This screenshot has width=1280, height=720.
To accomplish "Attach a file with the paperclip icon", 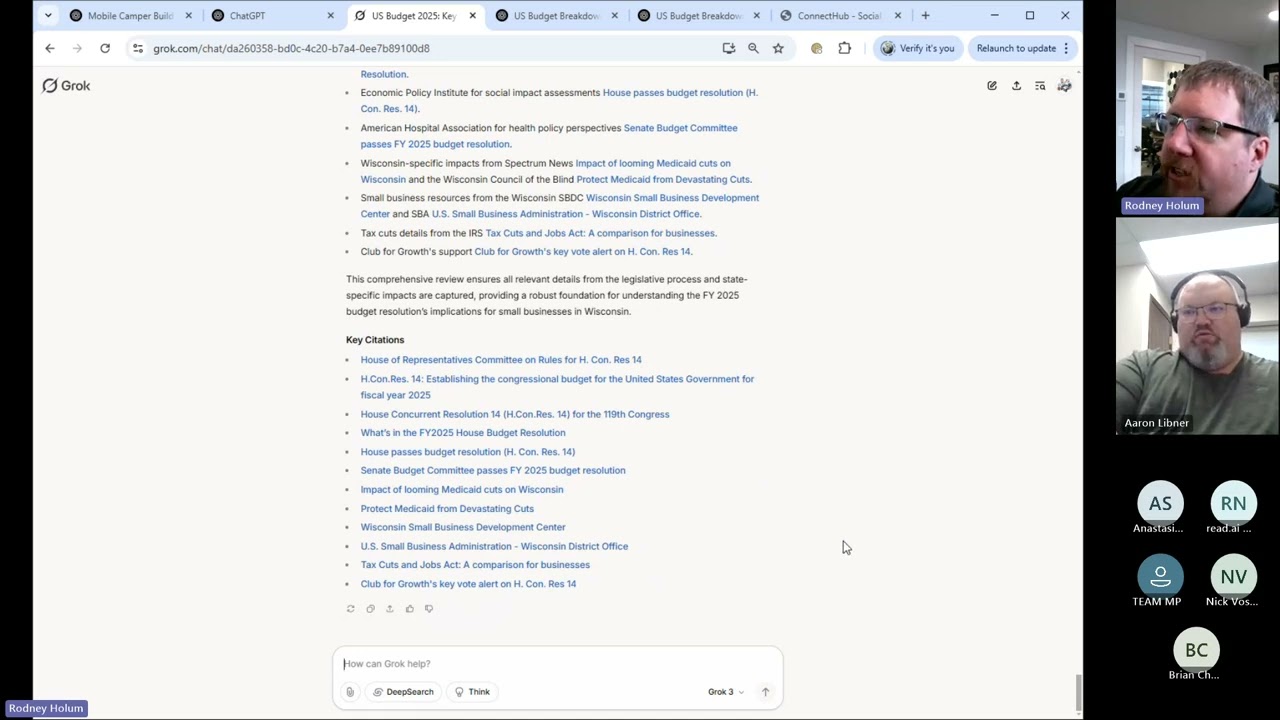I will click(x=350, y=692).
